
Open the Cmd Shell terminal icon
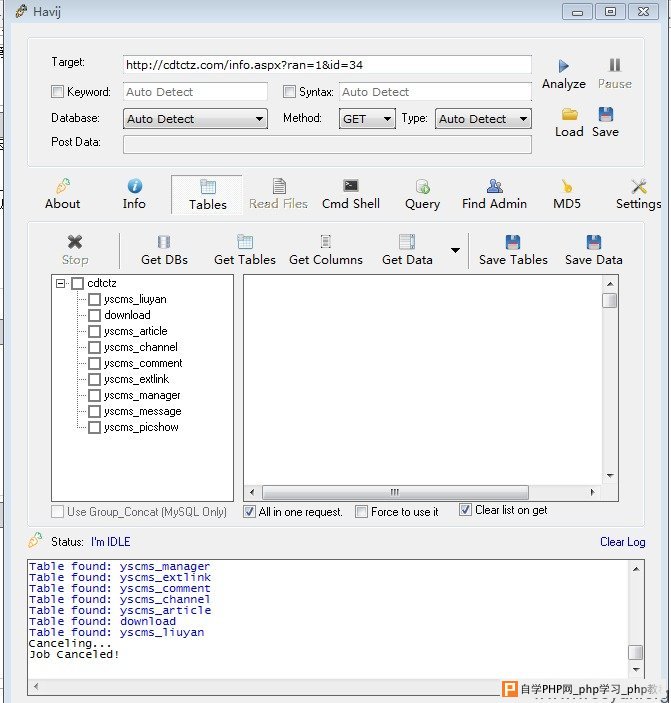351,186
